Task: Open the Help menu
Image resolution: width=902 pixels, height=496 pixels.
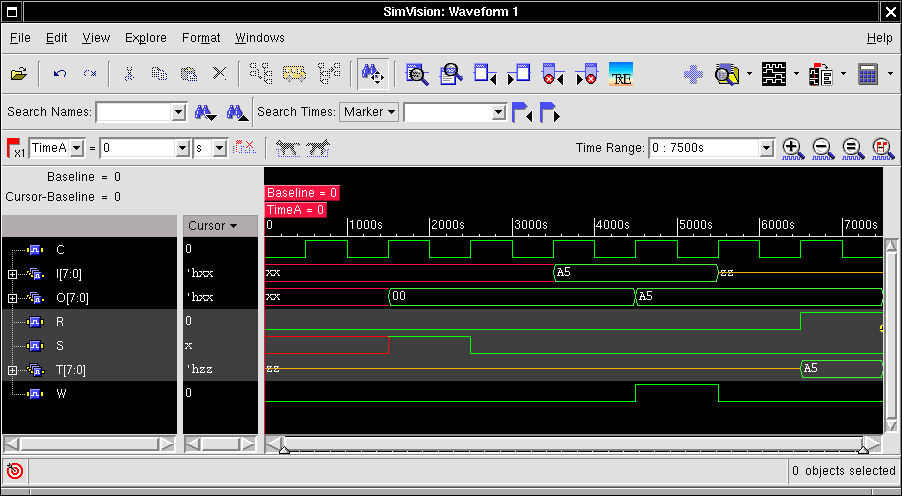Action: point(880,38)
